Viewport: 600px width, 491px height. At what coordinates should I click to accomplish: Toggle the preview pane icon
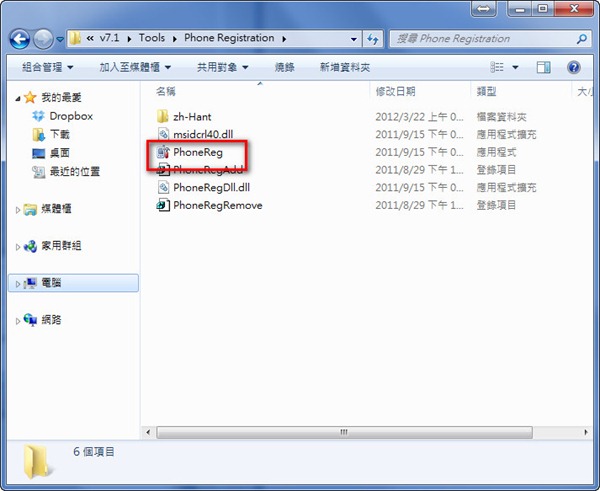[543, 68]
